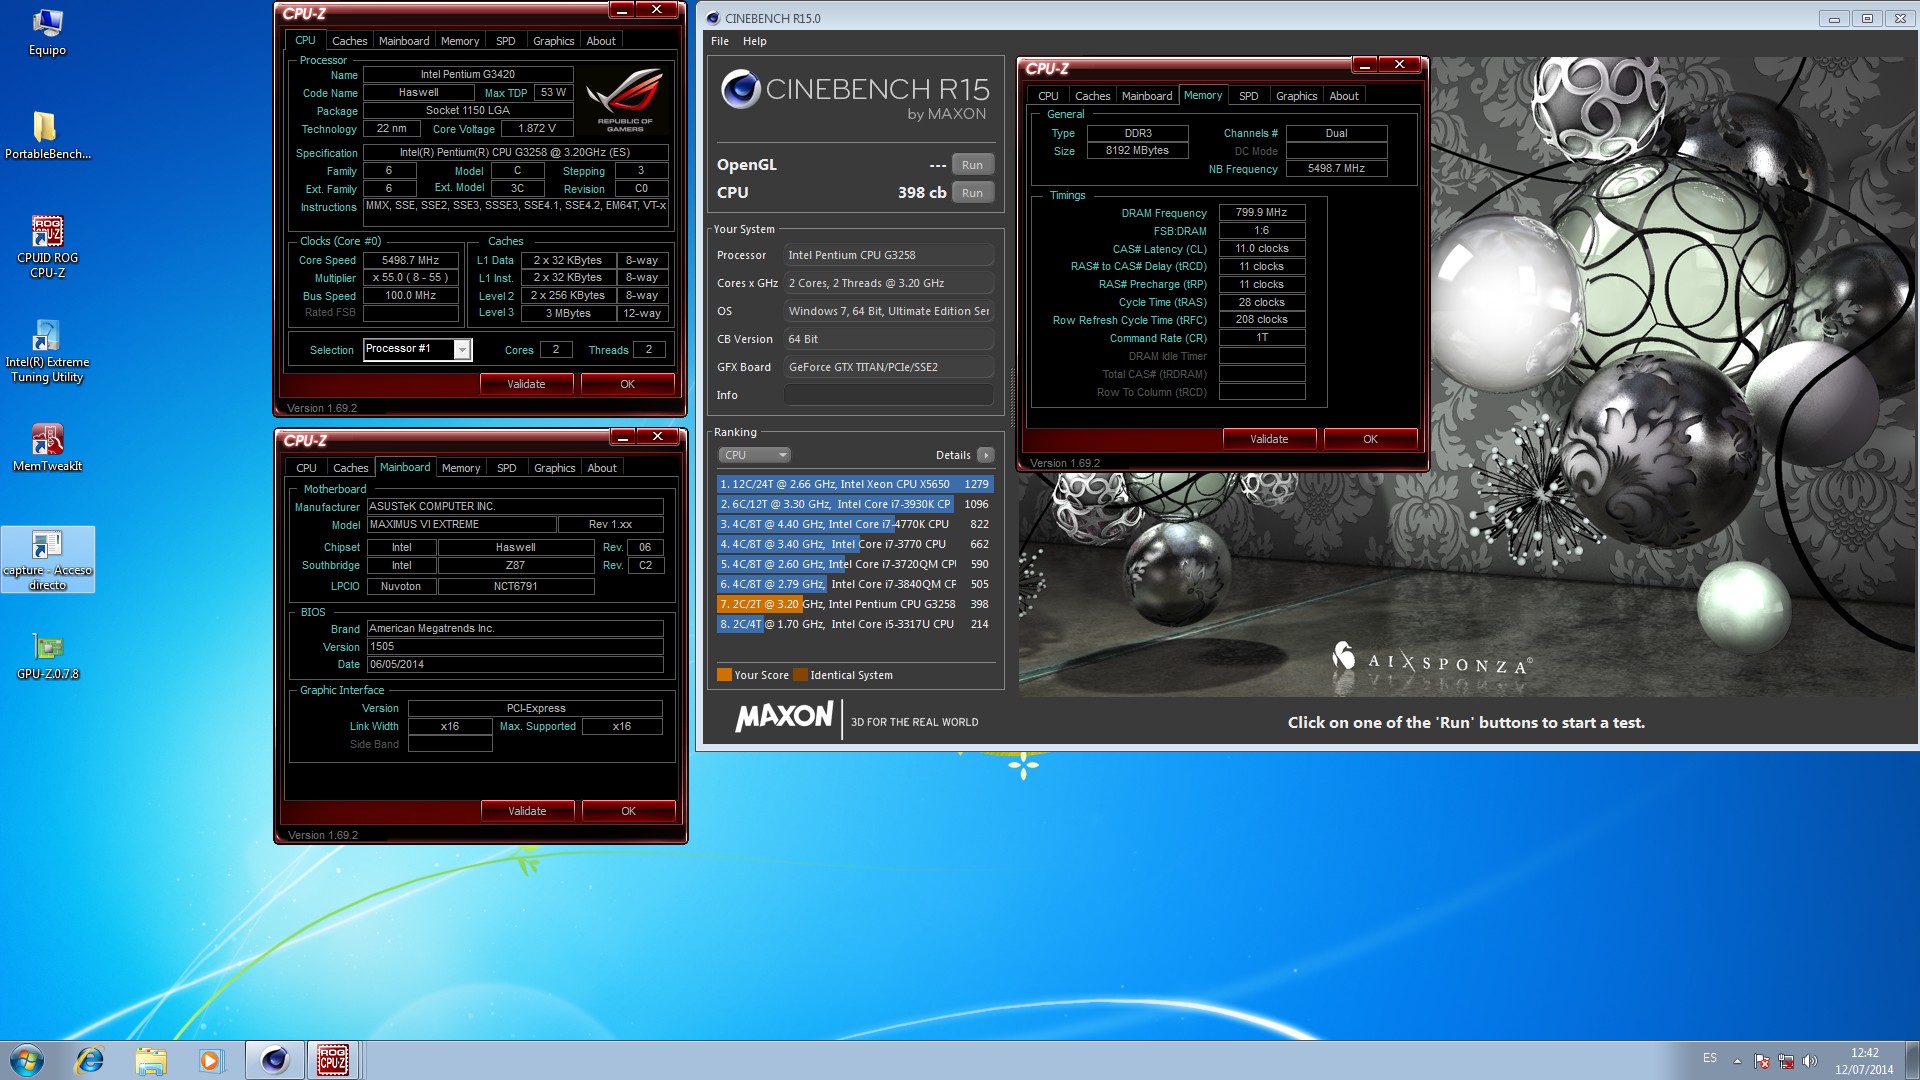This screenshot has width=1920, height=1080.
Task: Switch to ROG CPU-Z taskbar button
Action: coord(333,1060)
